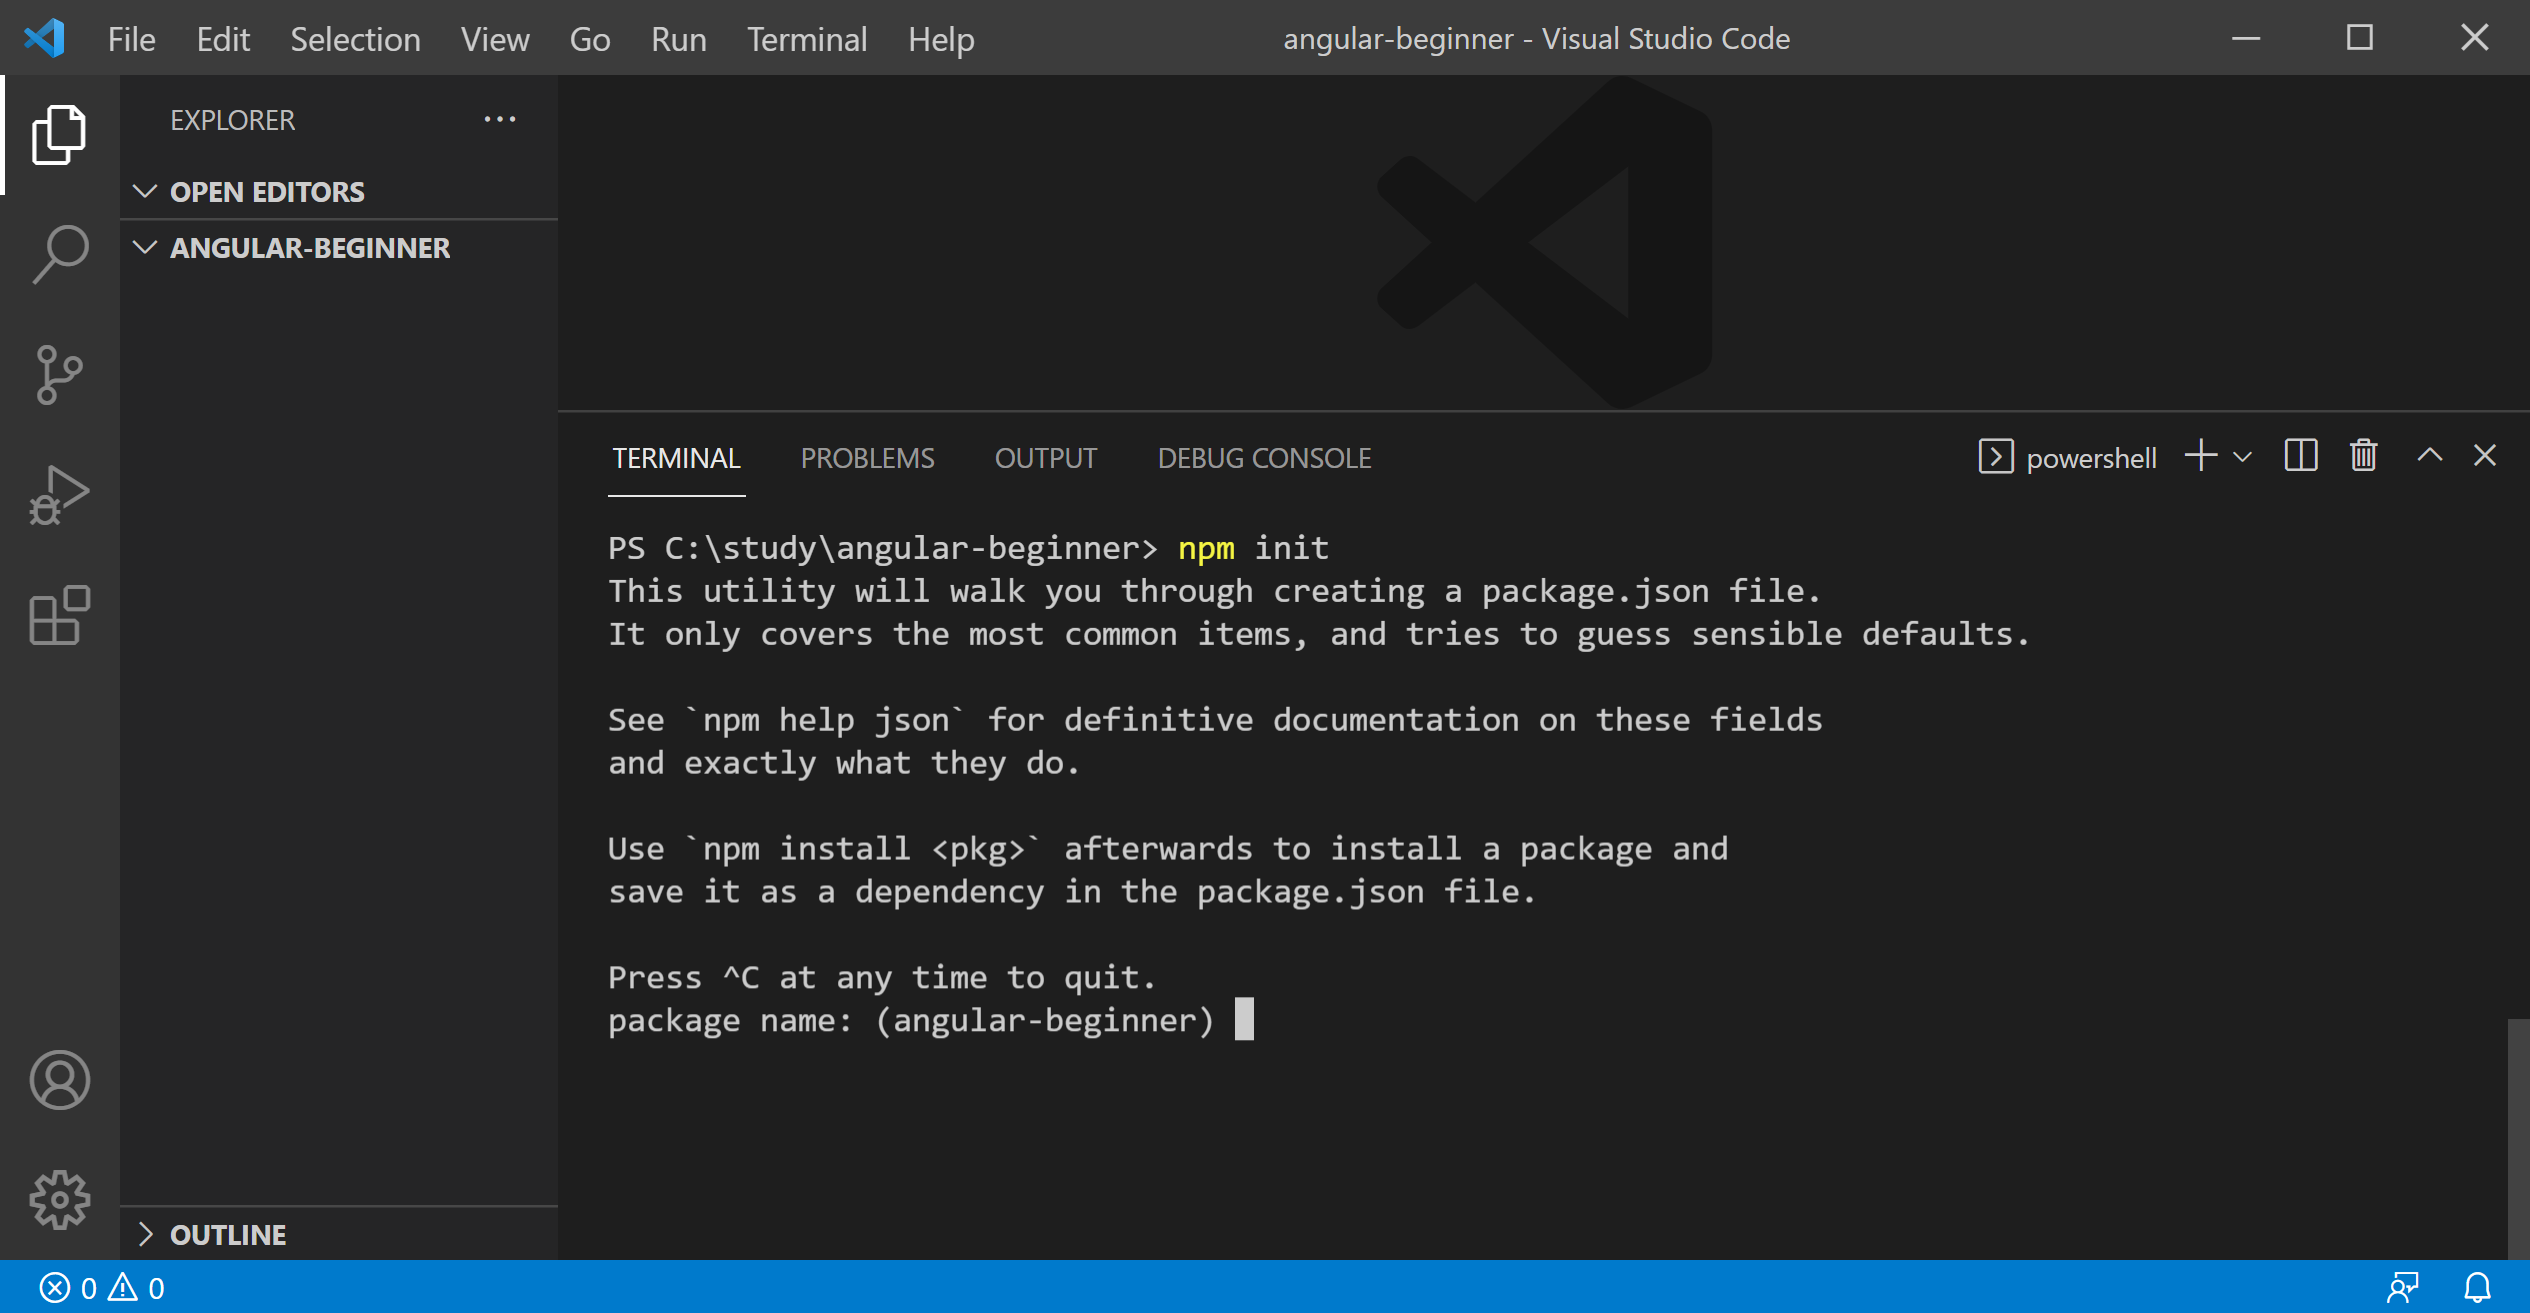Open the Source Control view
Screen dimensions: 2530x1313
[60, 375]
